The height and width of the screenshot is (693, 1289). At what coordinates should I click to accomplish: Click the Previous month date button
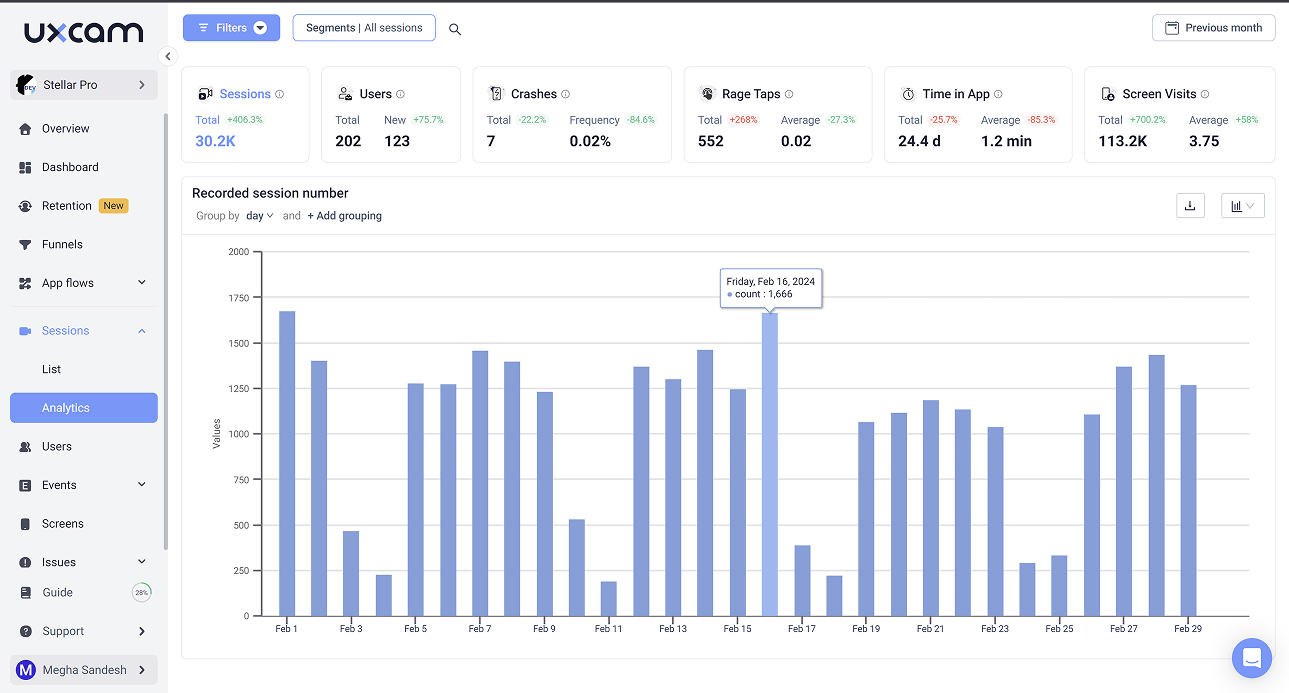coord(1213,28)
